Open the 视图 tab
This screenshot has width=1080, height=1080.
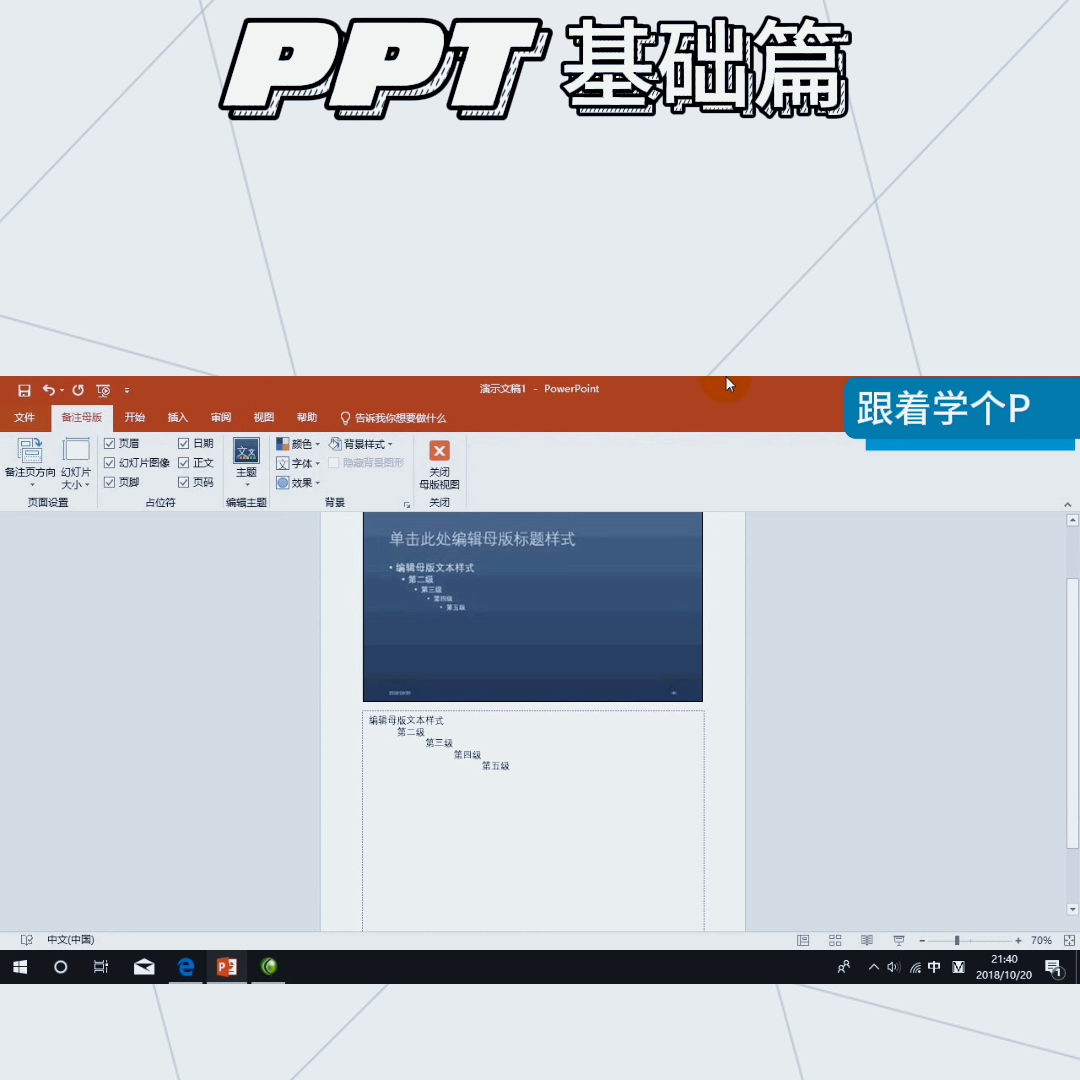(264, 417)
